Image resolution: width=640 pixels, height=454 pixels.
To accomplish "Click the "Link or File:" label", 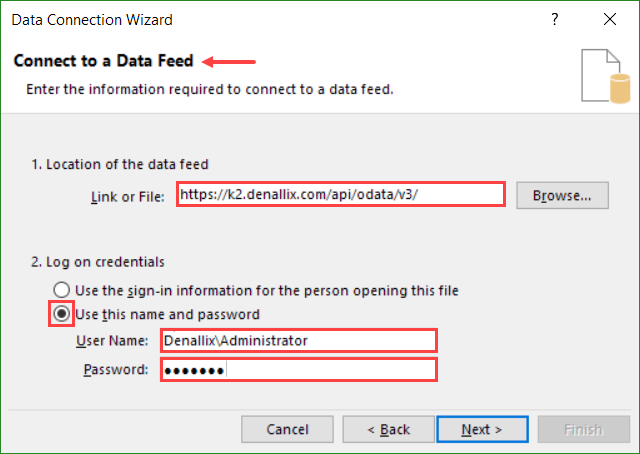I will coord(126,196).
